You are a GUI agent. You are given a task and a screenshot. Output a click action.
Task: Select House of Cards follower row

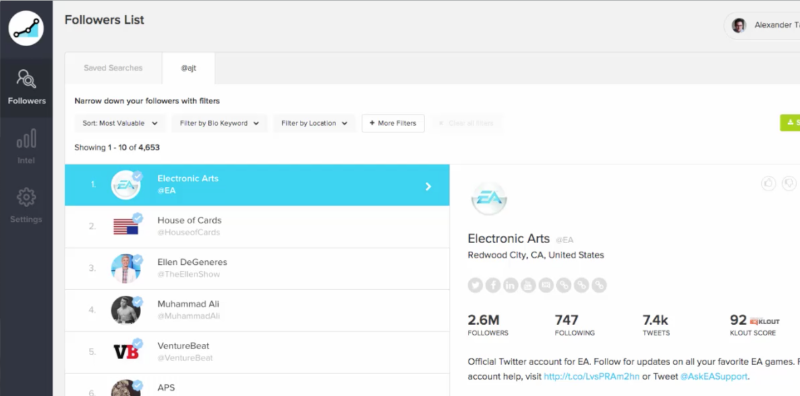click(257, 227)
